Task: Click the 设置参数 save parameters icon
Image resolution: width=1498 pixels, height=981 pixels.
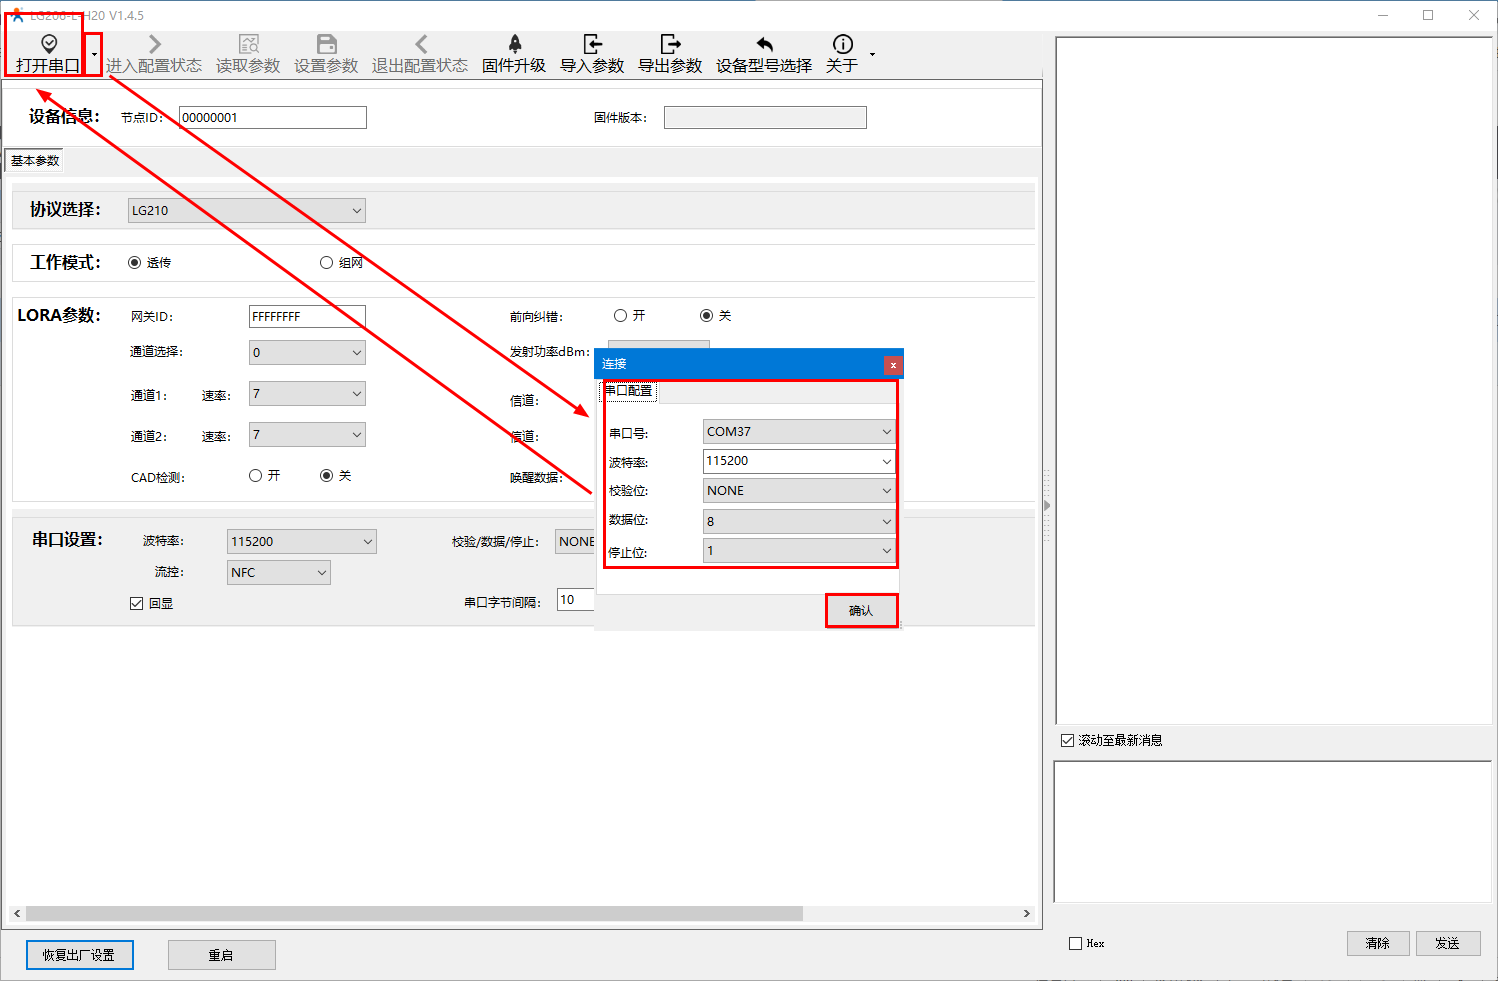Action: pos(326,44)
